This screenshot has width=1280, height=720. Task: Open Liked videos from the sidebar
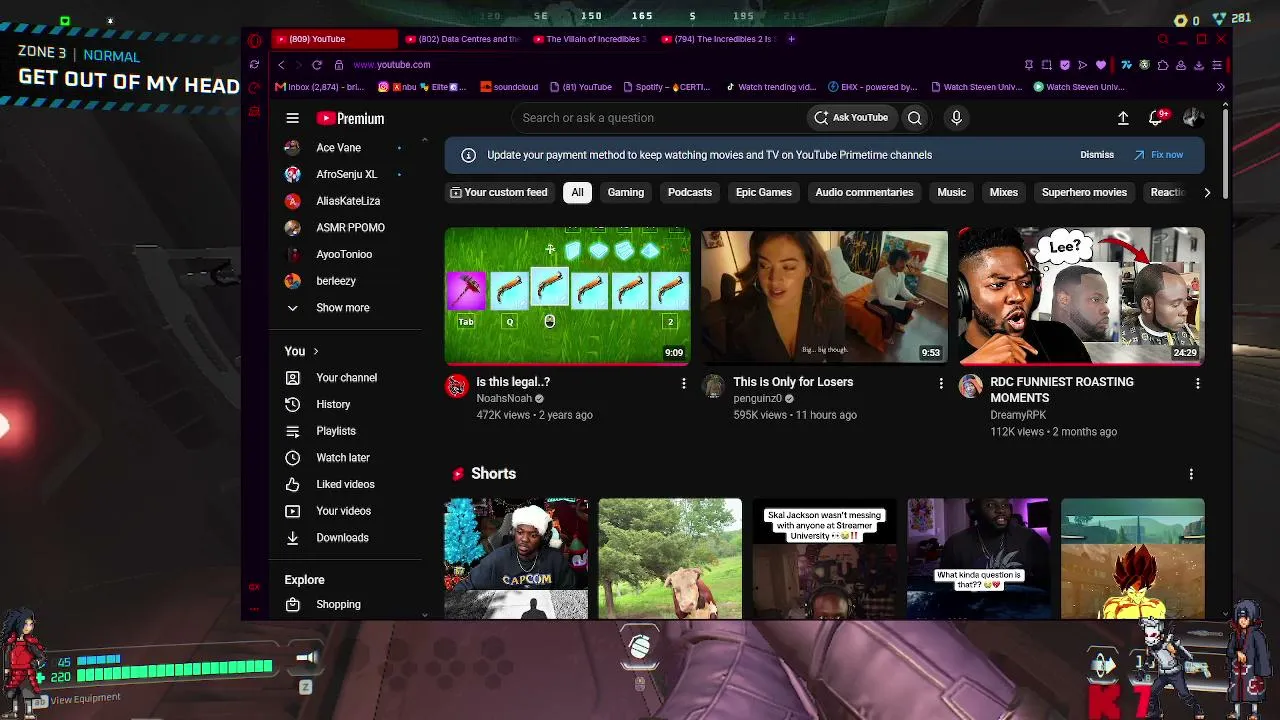pyautogui.click(x=345, y=484)
